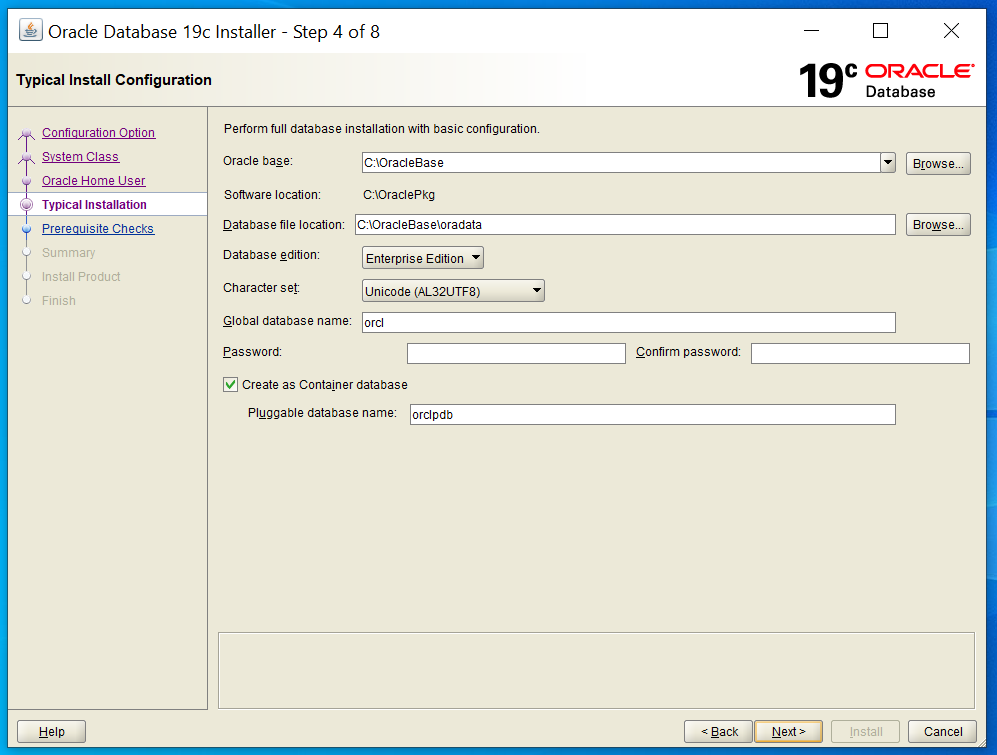
Task: Click the Java coffee cup icon in title bar
Action: point(30,30)
